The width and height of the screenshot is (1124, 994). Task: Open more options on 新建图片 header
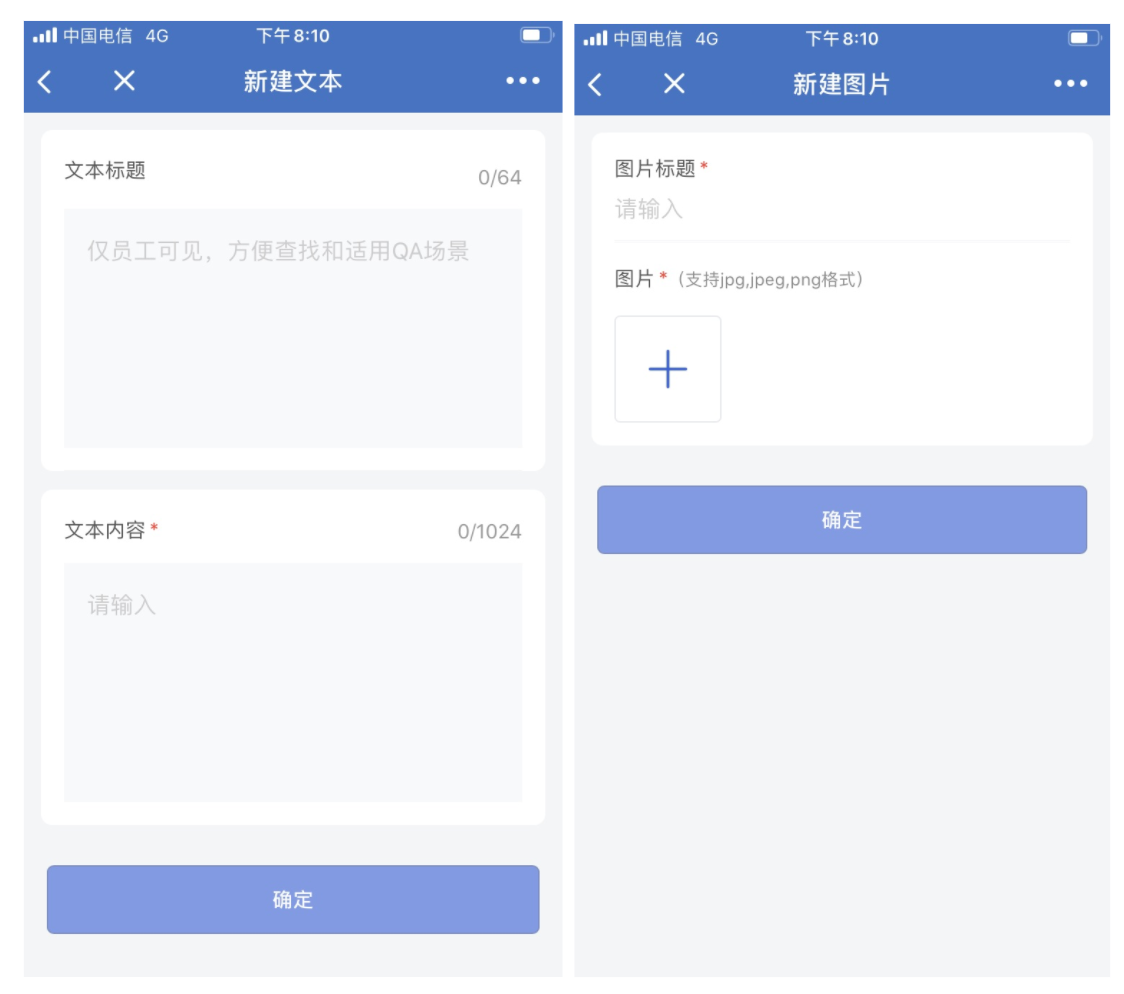[1070, 84]
